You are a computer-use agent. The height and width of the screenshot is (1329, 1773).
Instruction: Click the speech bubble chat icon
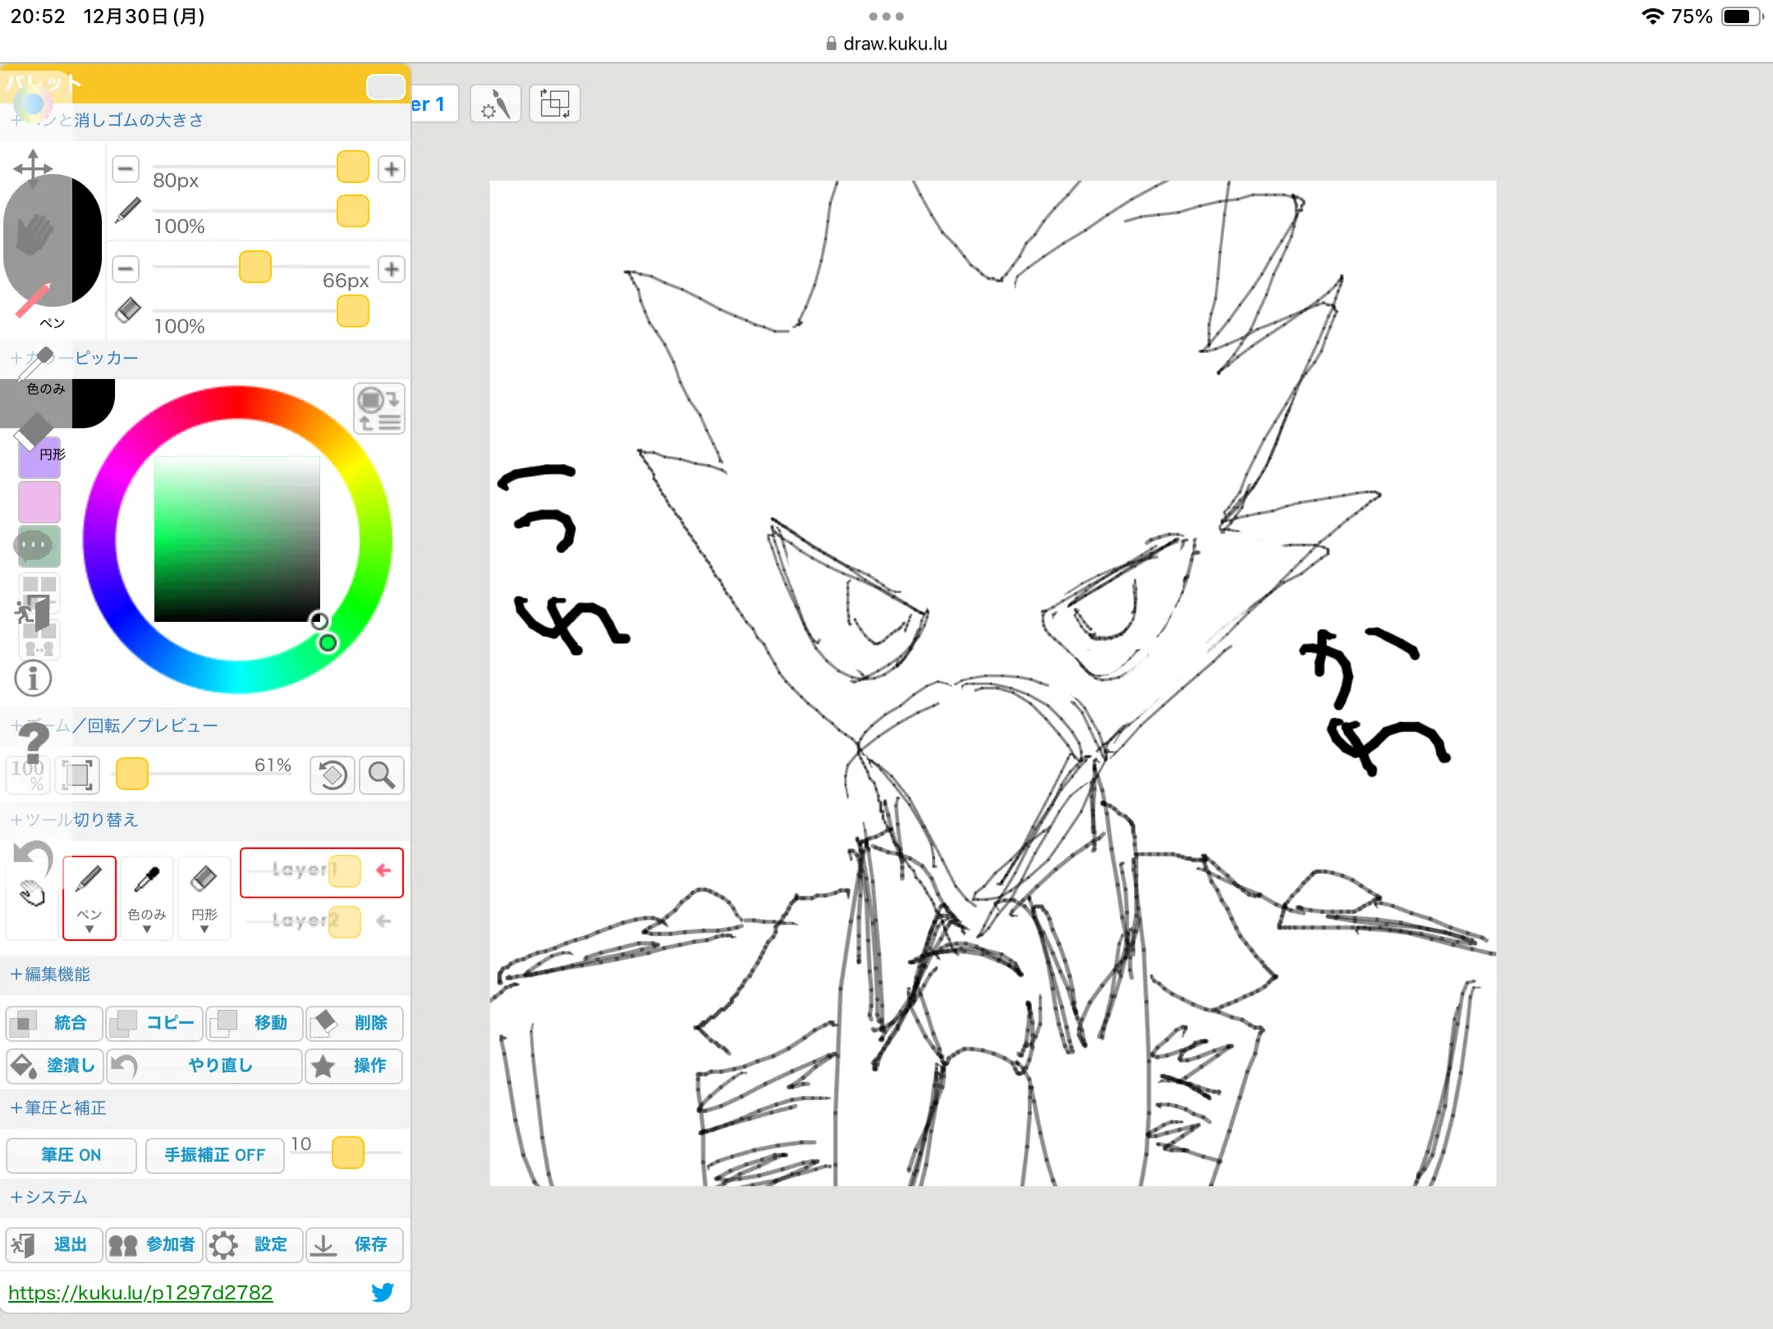[35, 545]
